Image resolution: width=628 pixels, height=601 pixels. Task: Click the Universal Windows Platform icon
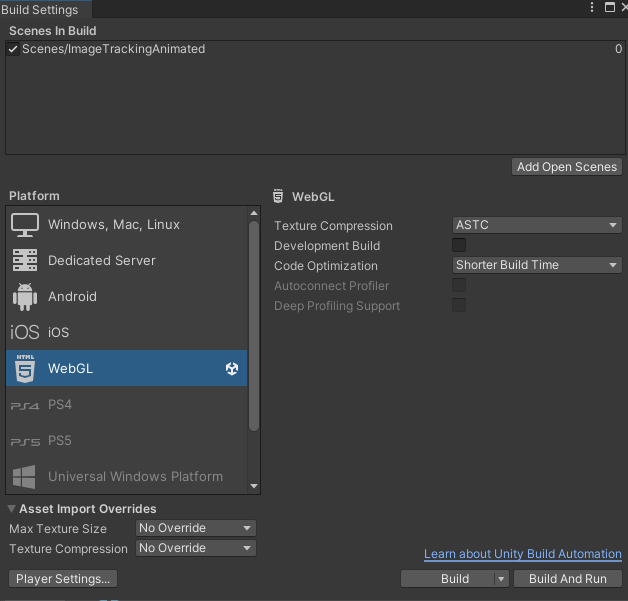(x=25, y=477)
